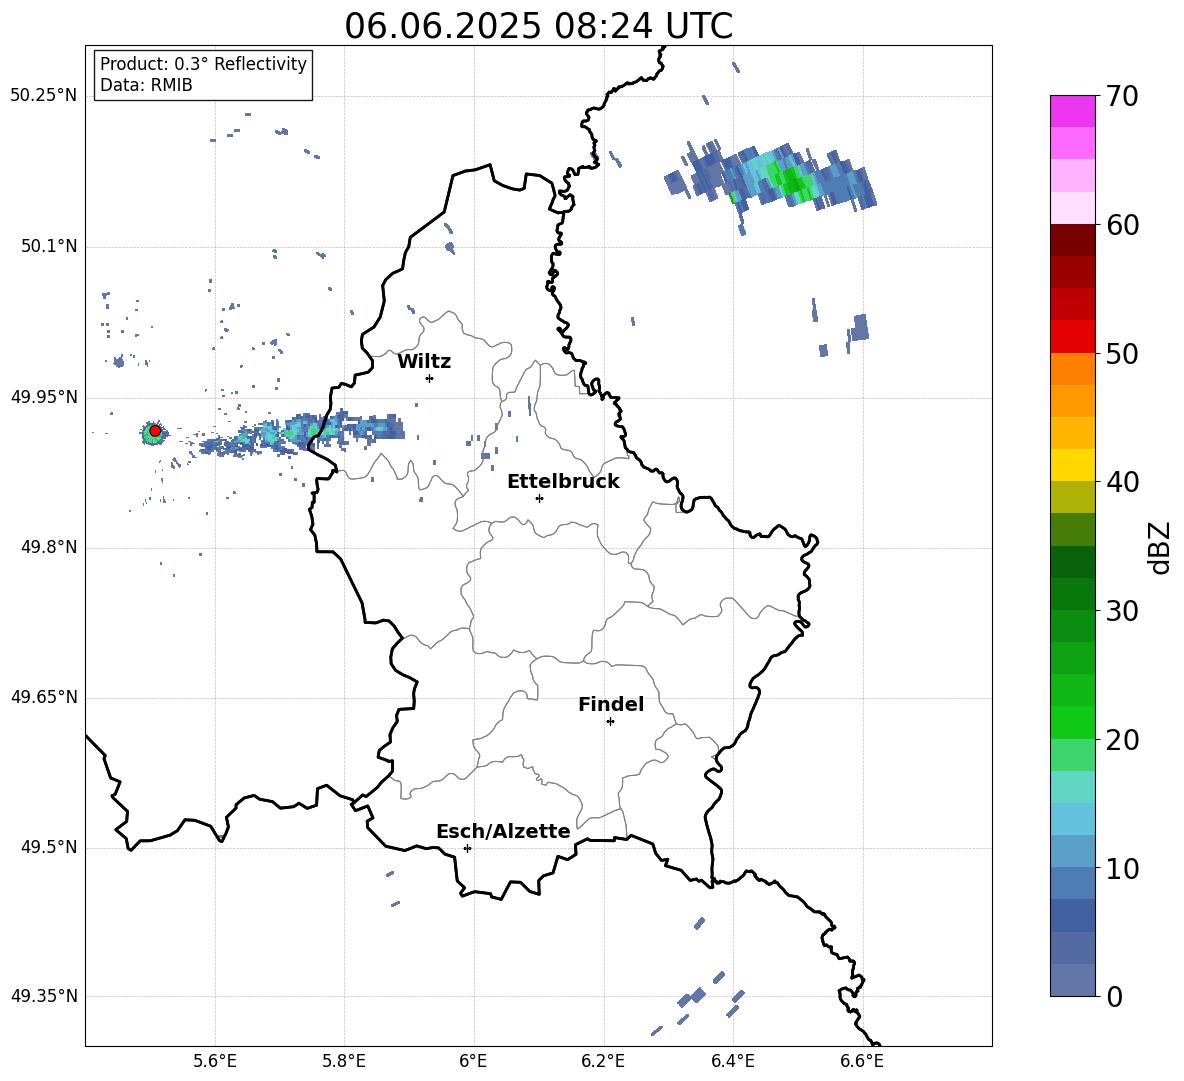Click the 10 tick label on colorbar
The image size is (1184, 1081).
point(1121,869)
